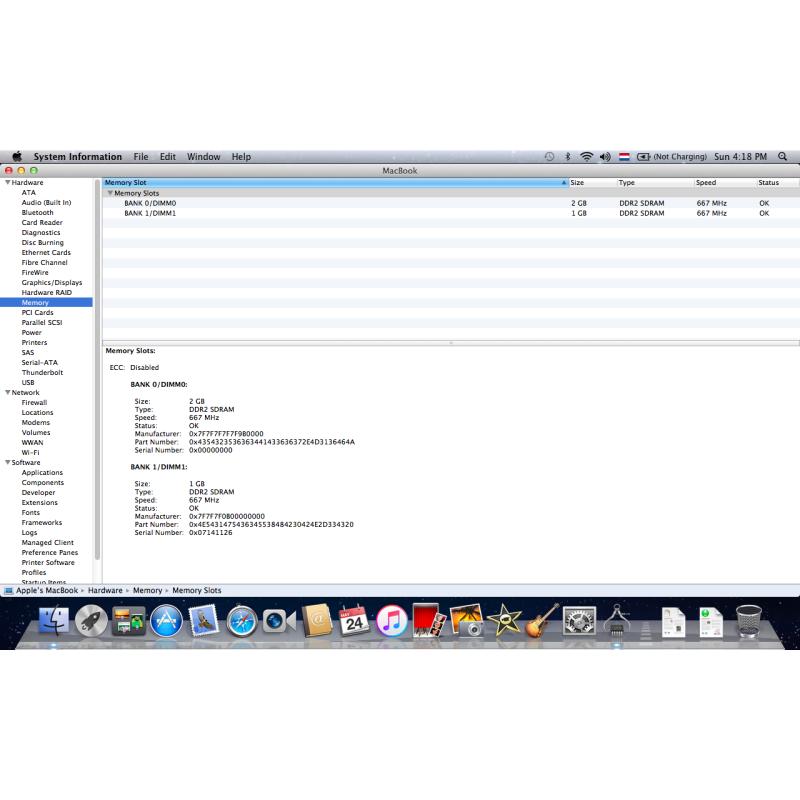
Task: Select the BANK 1/DIMM1 row
Action: click(x=451, y=213)
